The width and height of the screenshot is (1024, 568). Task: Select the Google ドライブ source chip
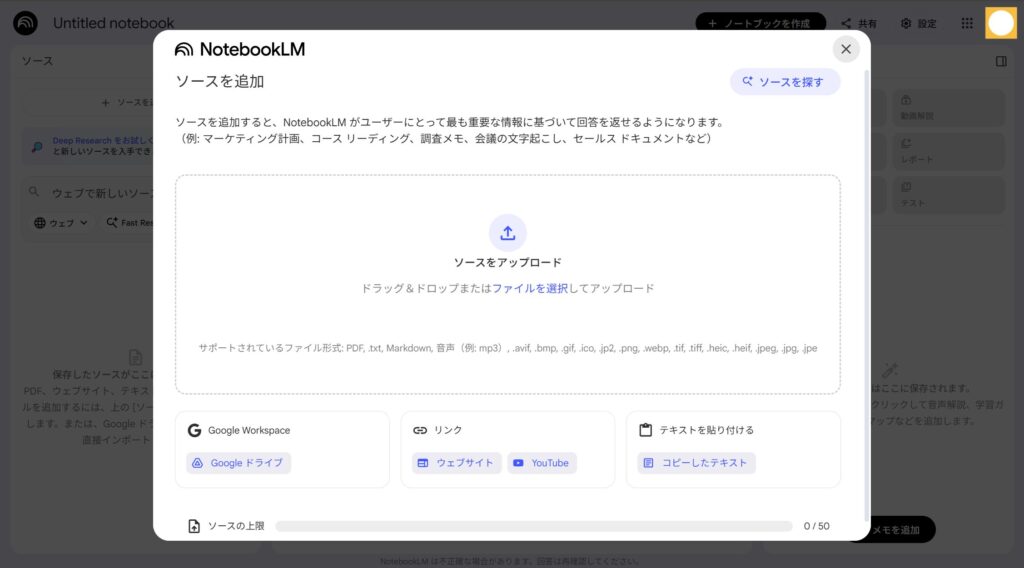[238, 463]
